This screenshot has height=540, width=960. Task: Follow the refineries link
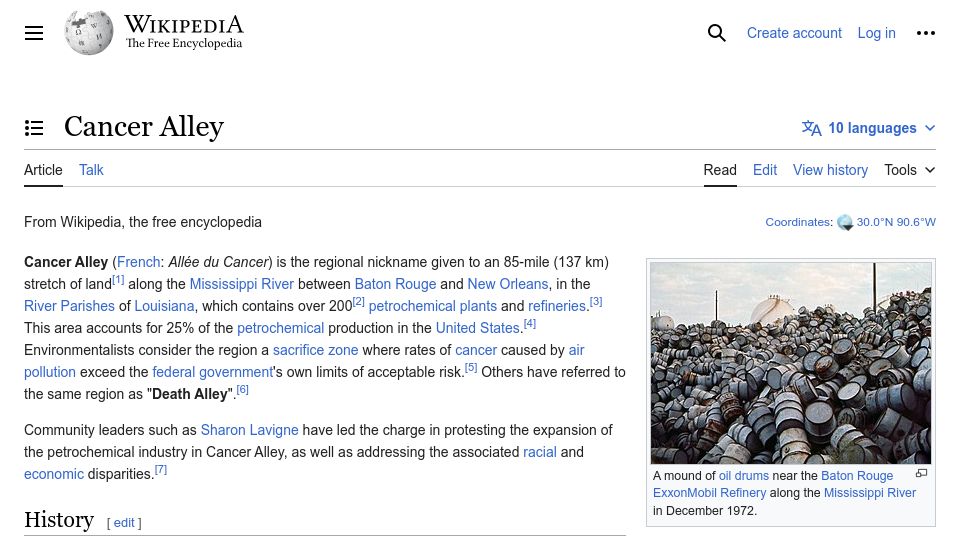(x=557, y=306)
